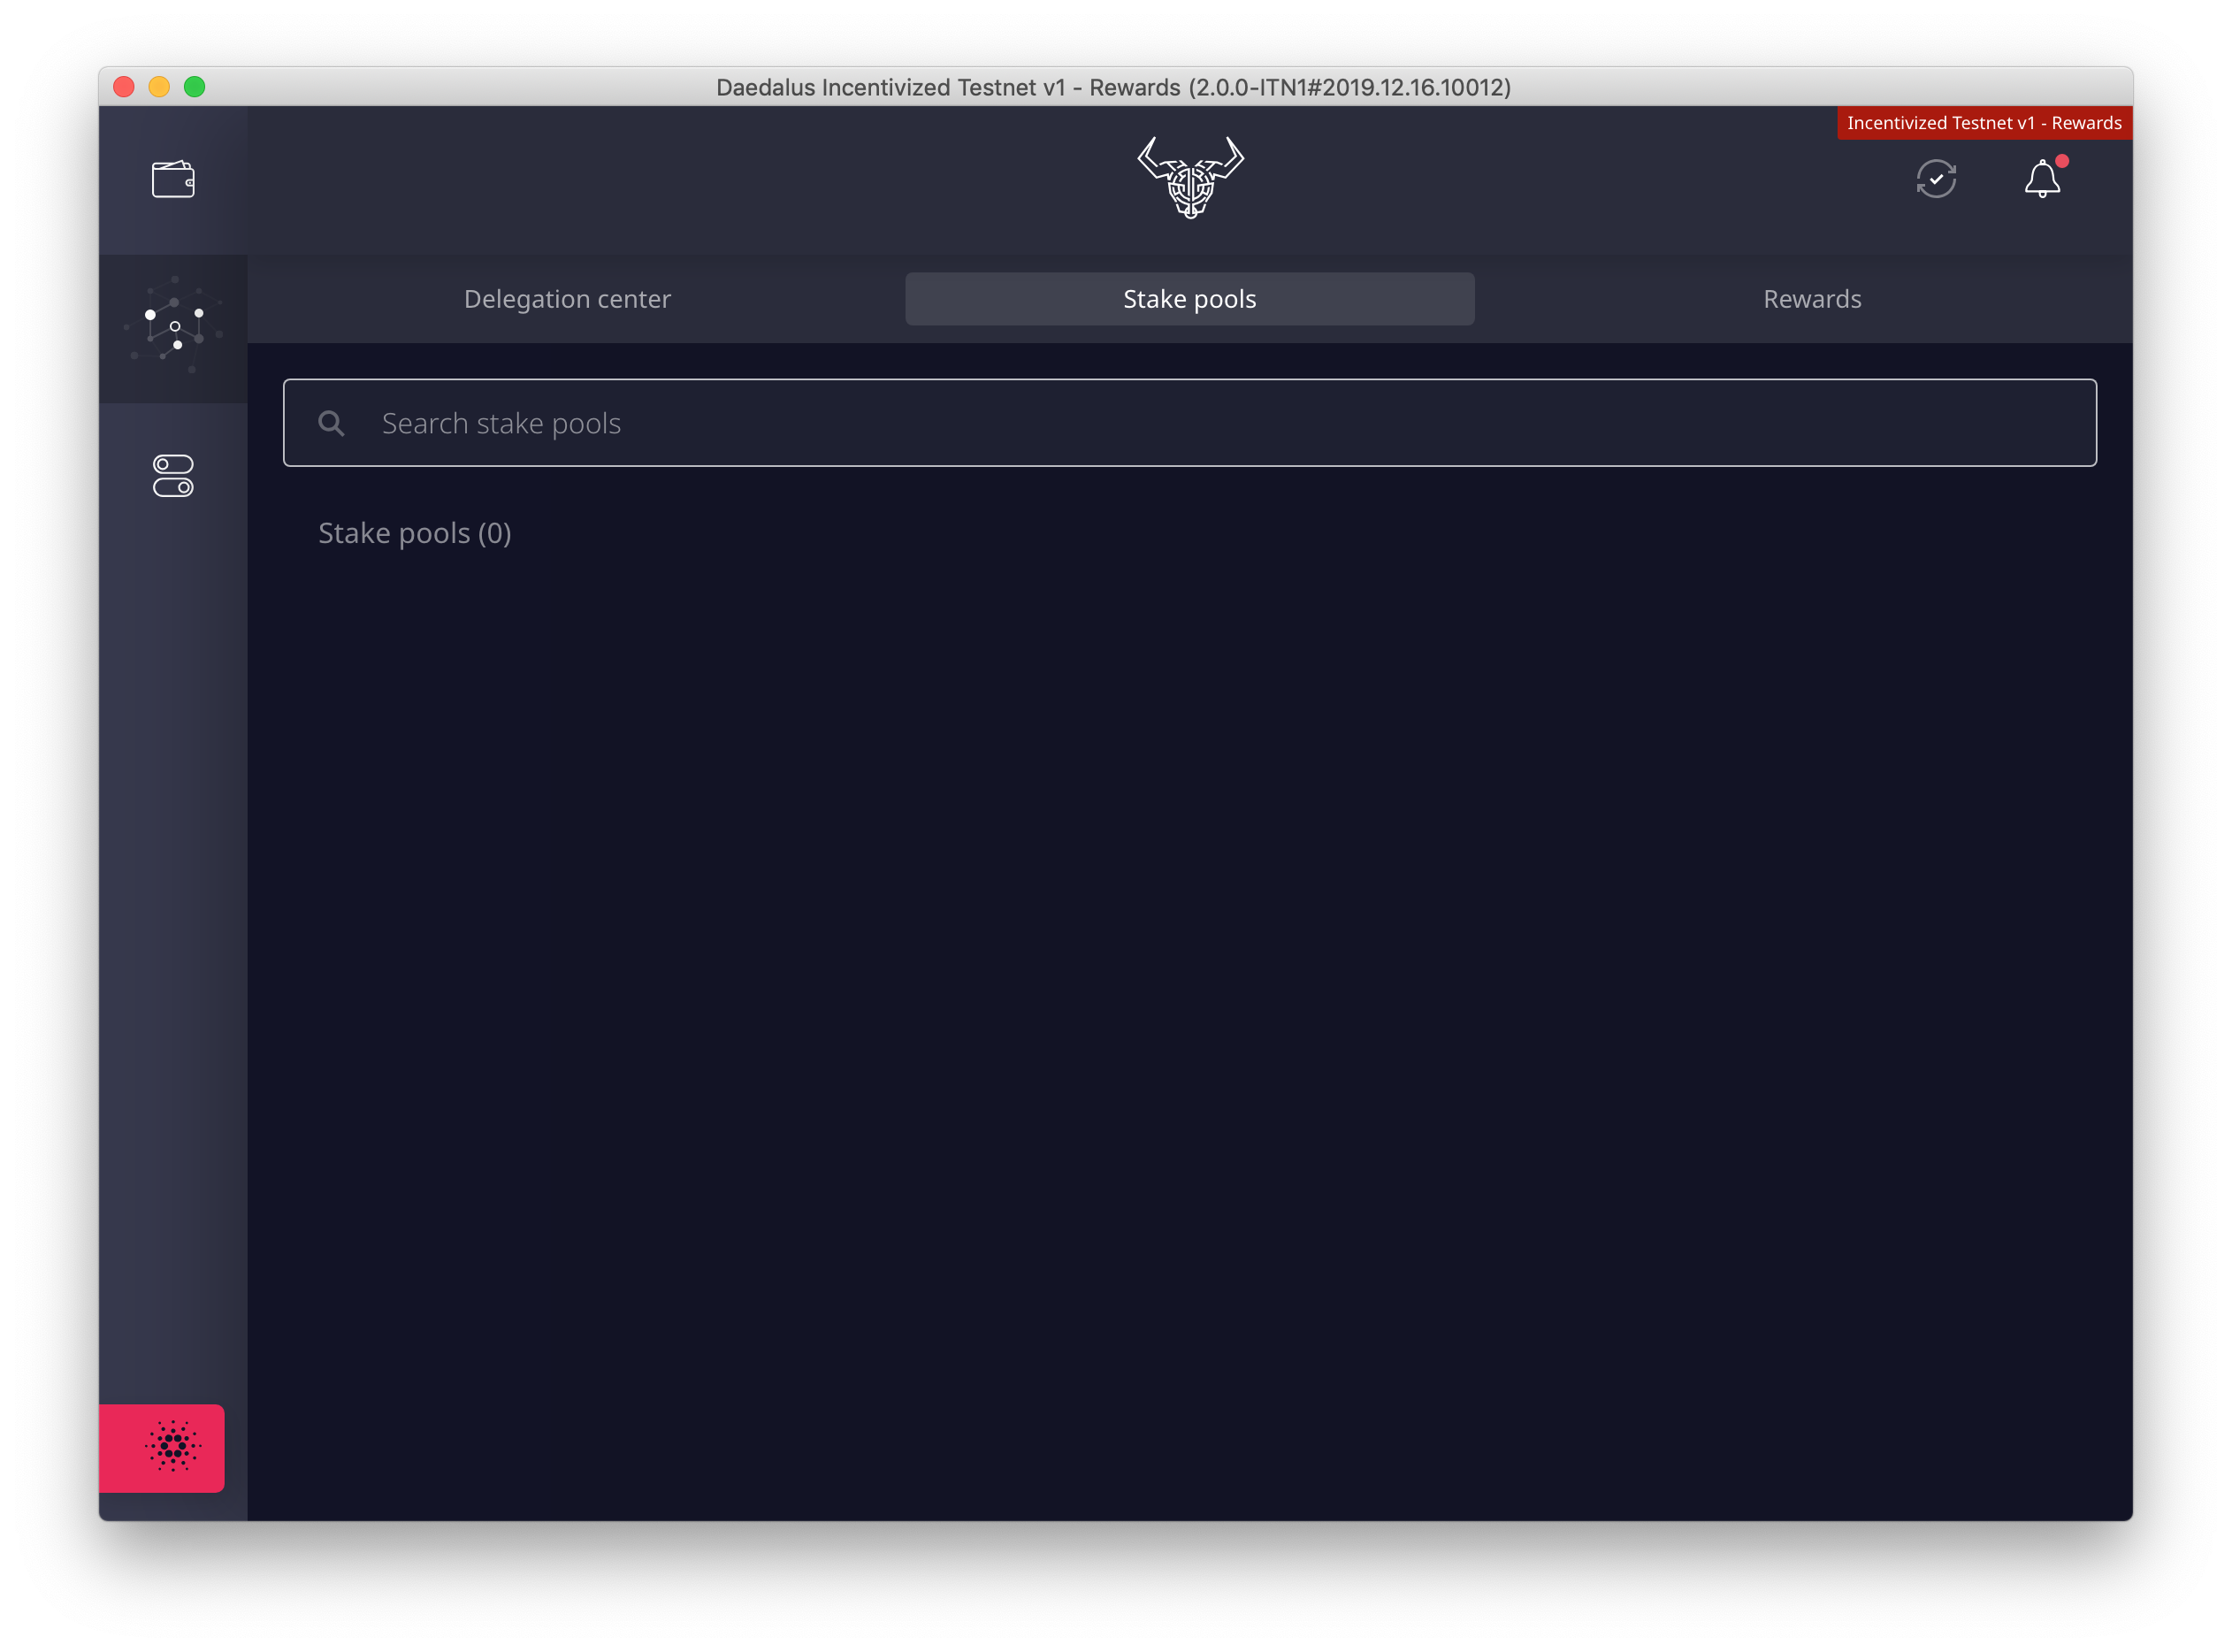Close the Daedalus window
The width and height of the screenshot is (2232, 1652).
point(124,87)
